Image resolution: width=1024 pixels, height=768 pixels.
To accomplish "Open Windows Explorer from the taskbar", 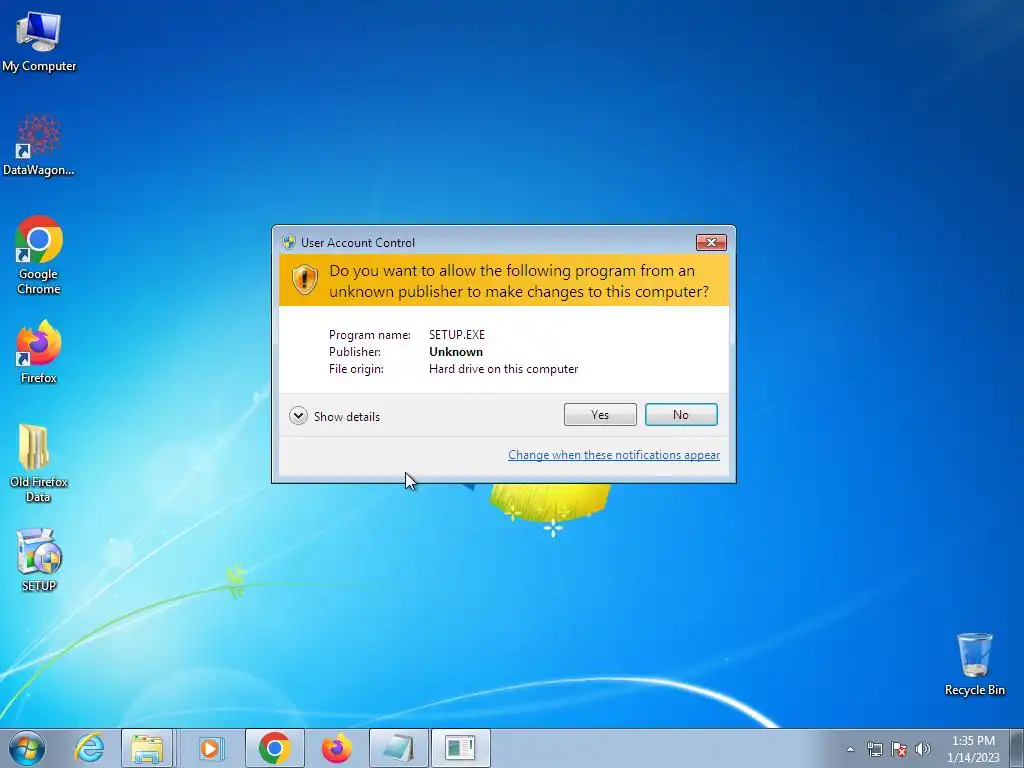I will [147, 748].
